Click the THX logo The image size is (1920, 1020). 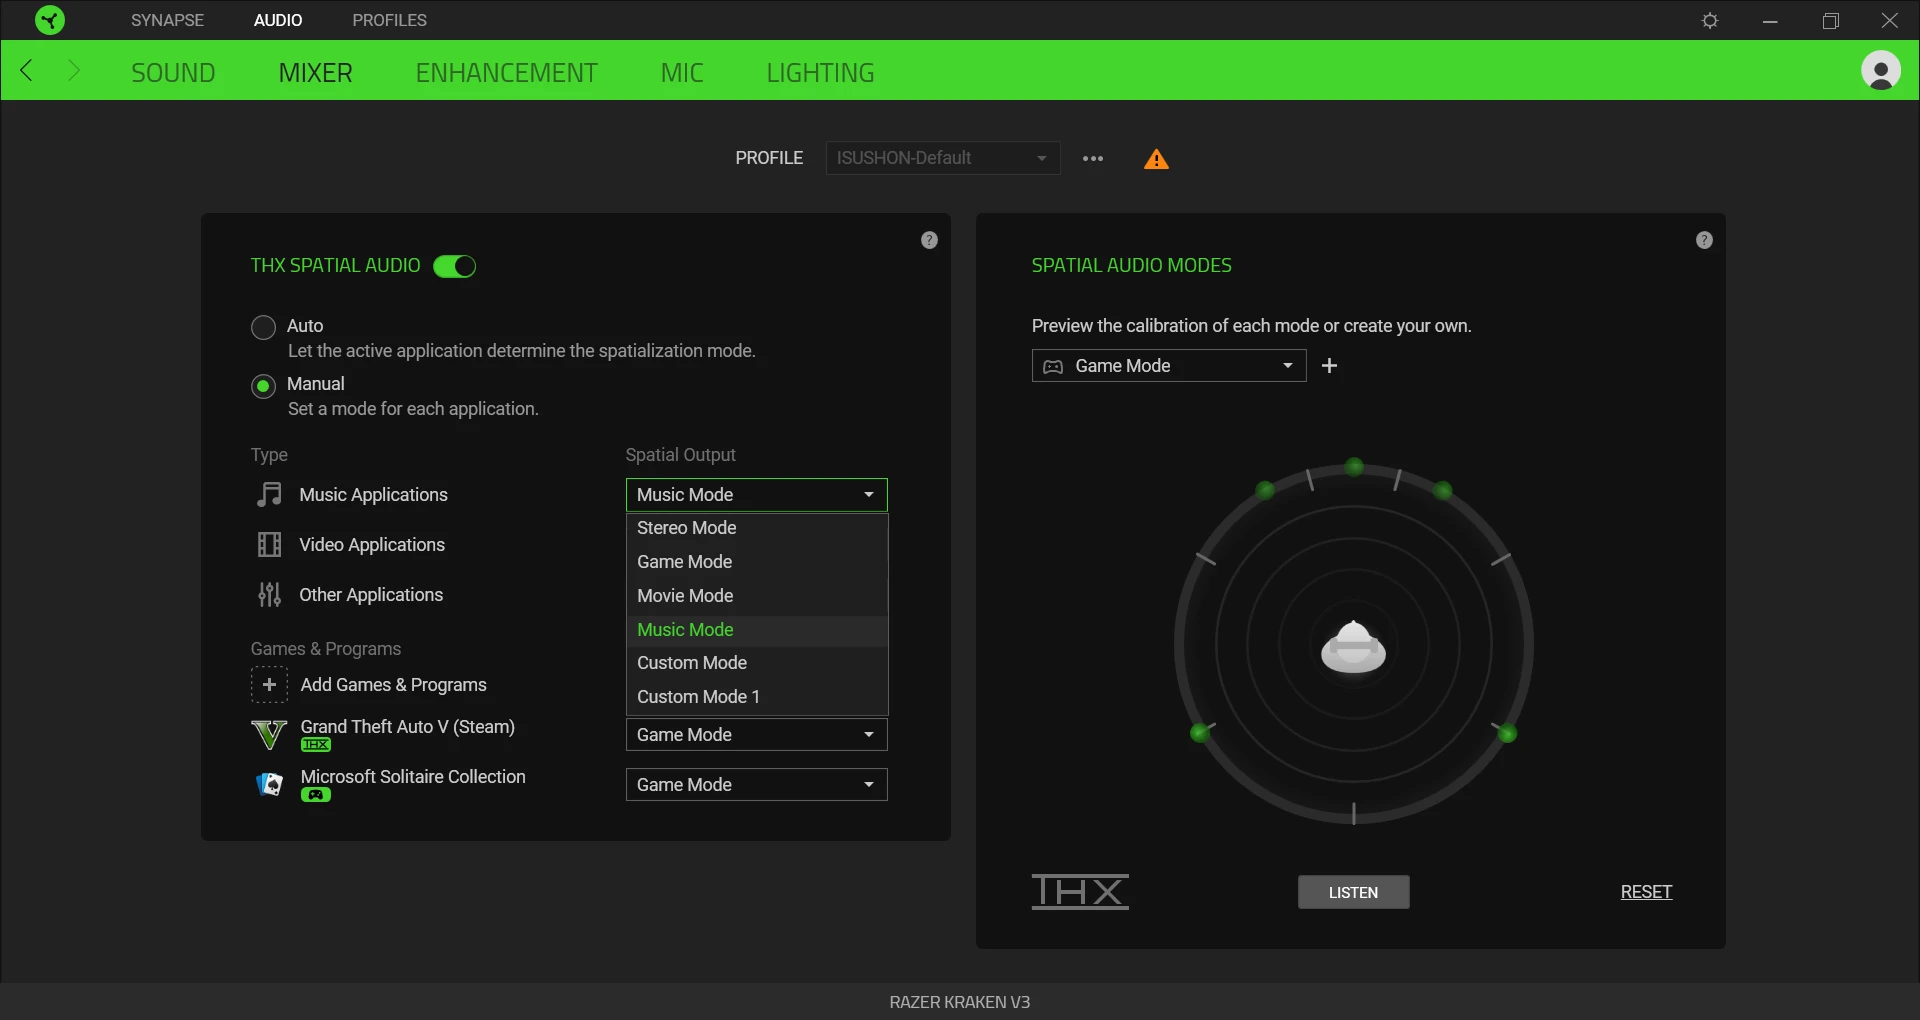[1080, 891]
